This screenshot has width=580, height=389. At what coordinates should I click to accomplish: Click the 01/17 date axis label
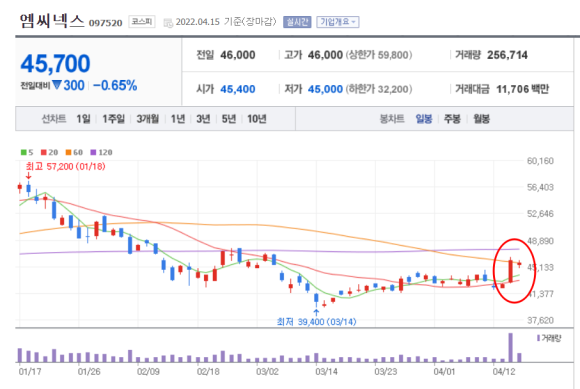pos(30,371)
